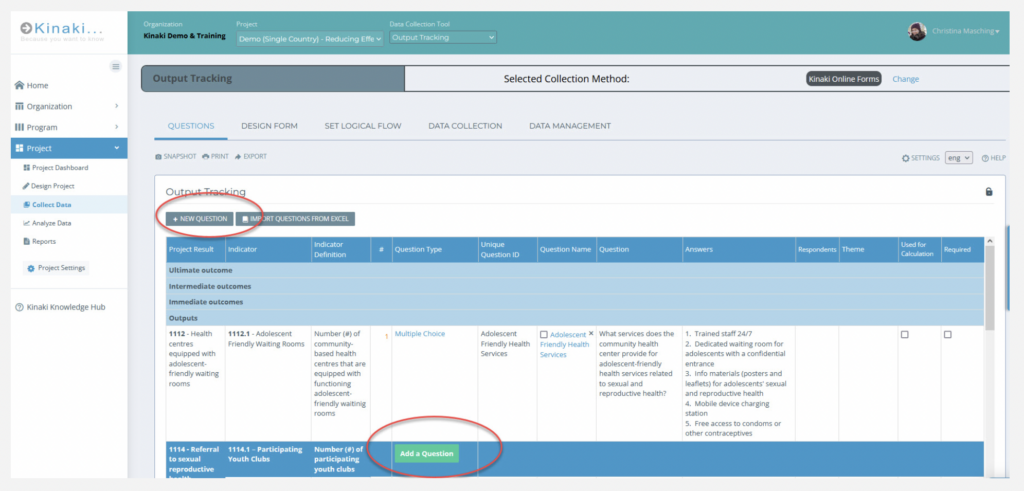Toggle the Required checkbox
Viewport: 1024px width, 491px height.
tap(948, 334)
